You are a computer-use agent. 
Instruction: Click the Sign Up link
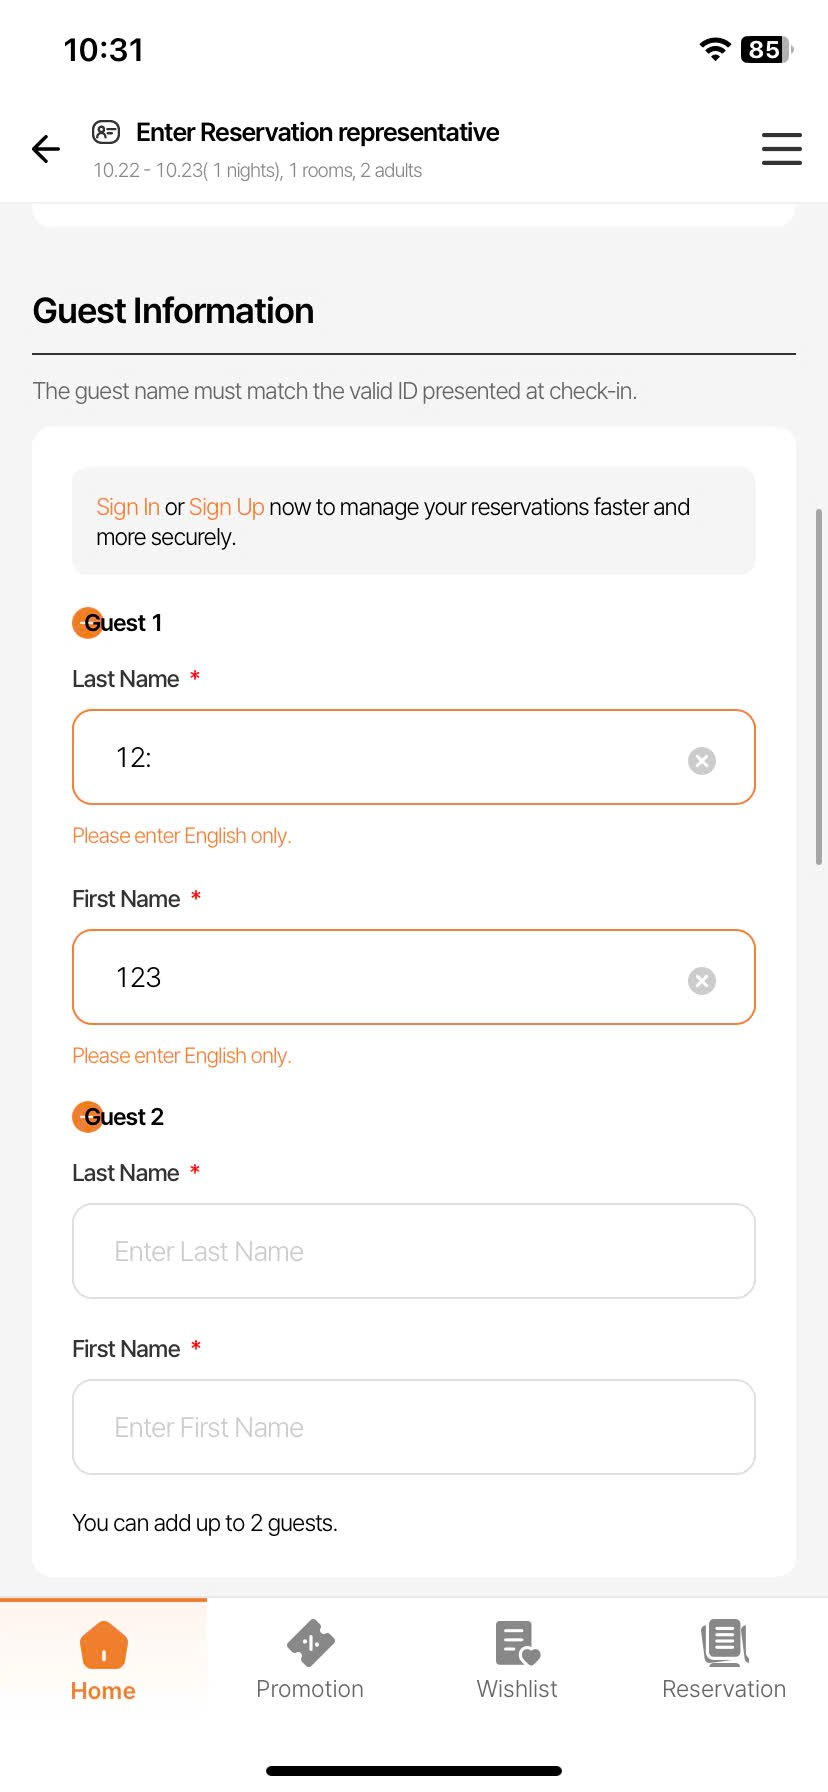[x=226, y=507]
